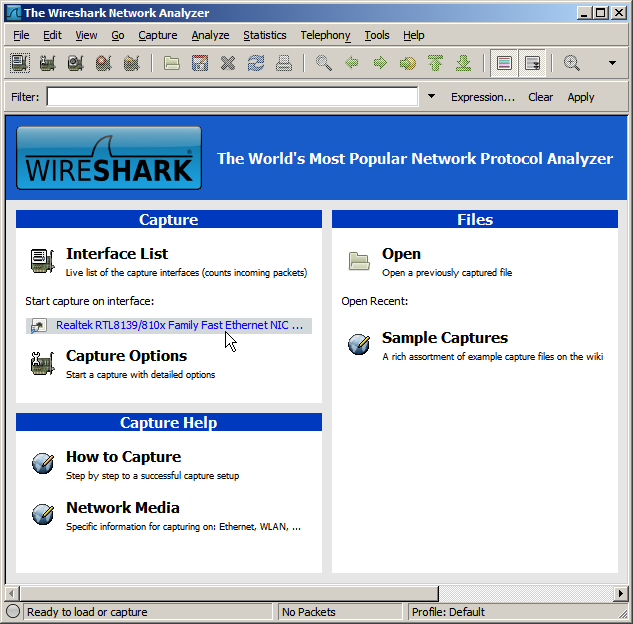Expand the toolbar overflow arrow
This screenshot has width=633, height=624.
point(612,63)
